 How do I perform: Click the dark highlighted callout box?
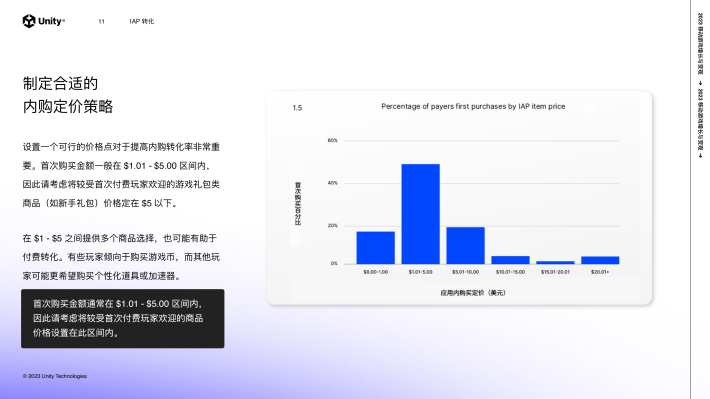tap(123, 318)
